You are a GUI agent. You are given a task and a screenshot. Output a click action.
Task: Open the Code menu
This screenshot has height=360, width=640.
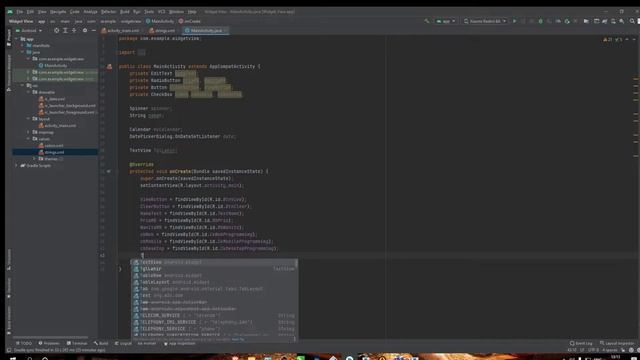point(75,12)
